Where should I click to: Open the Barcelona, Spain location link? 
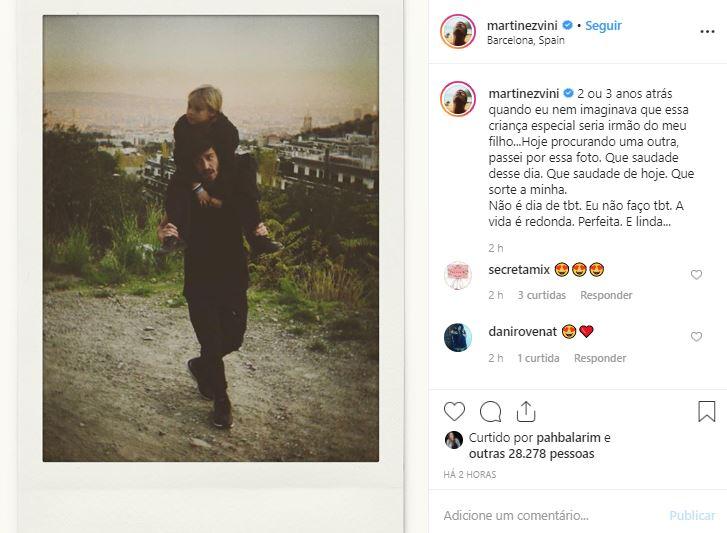[525, 41]
